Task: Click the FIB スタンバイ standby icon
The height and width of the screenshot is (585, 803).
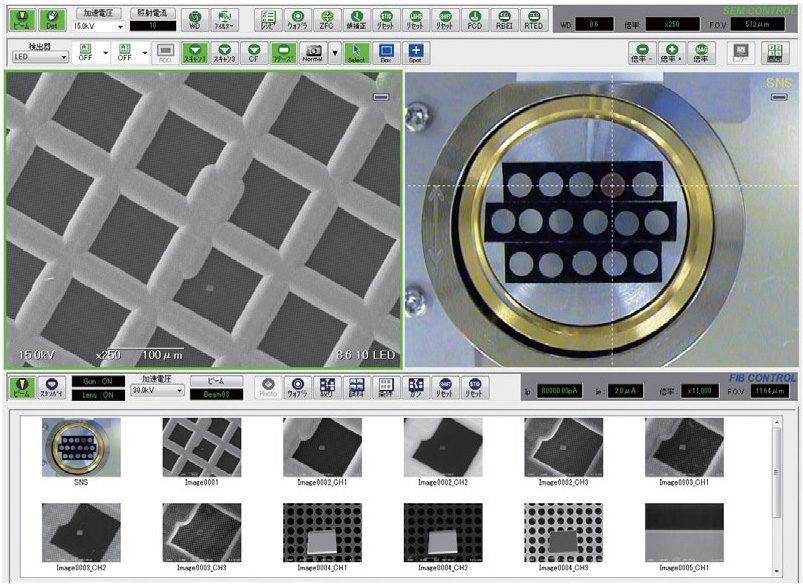Action: [52, 389]
